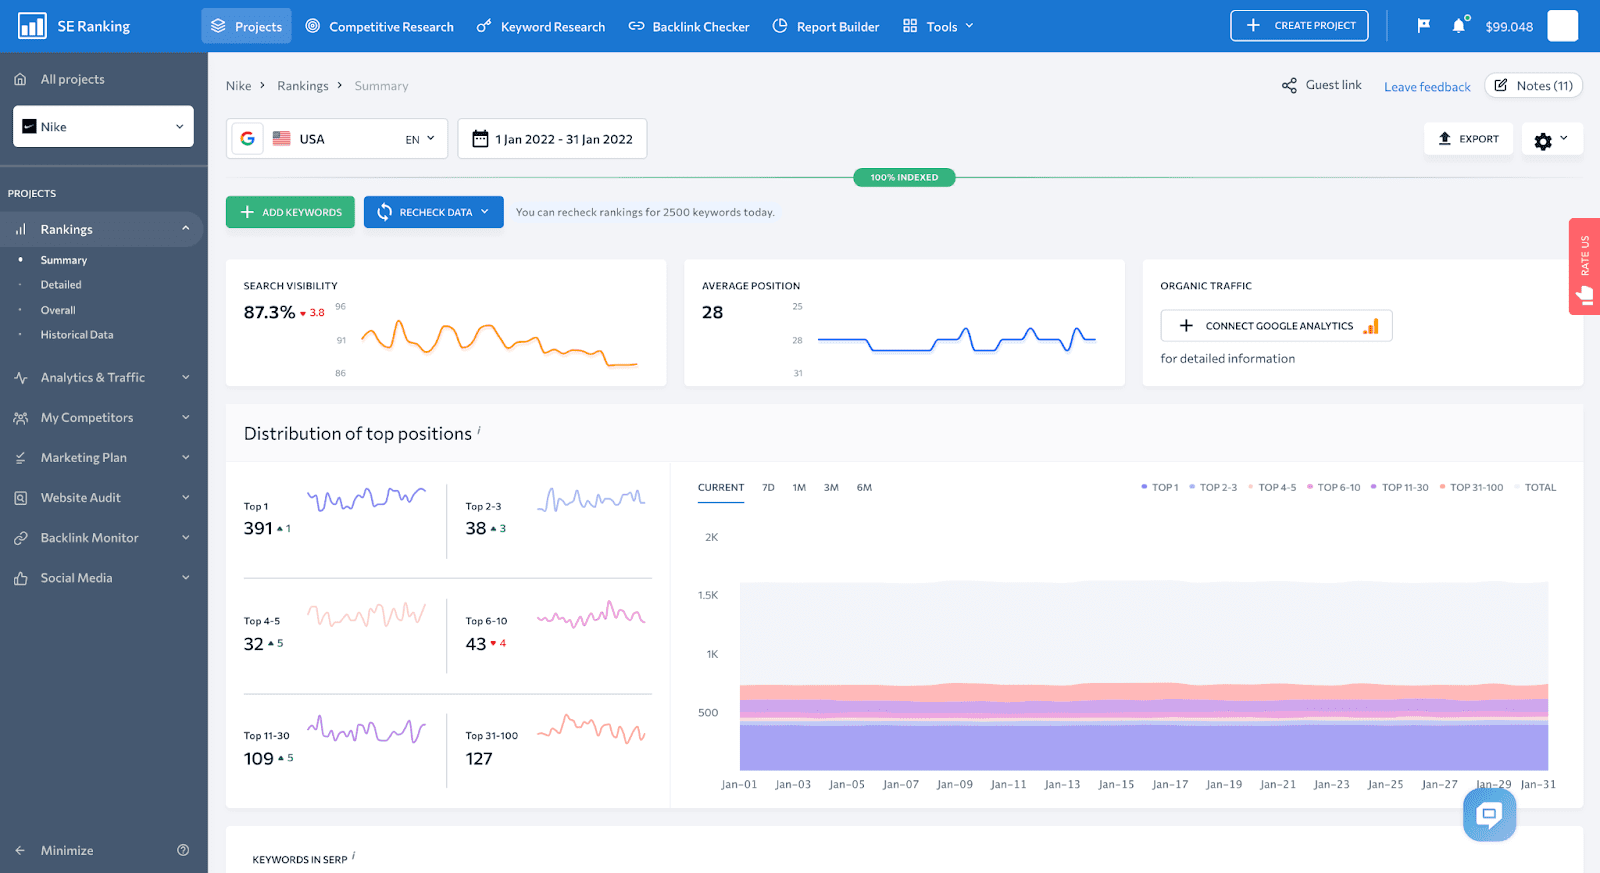The height and width of the screenshot is (873, 1600).
Task: Click the help question mark icon
Action: 183,850
